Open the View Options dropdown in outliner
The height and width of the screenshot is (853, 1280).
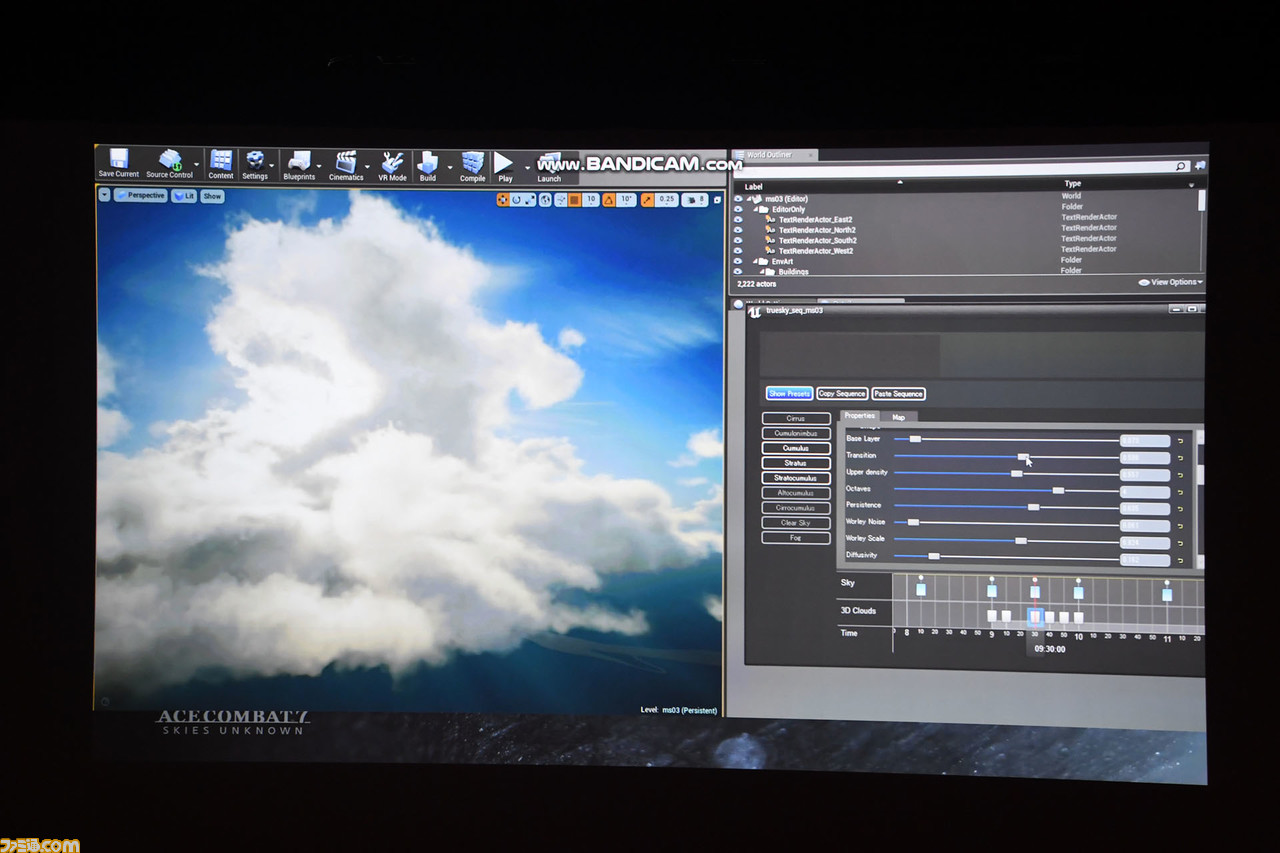click(x=1171, y=282)
